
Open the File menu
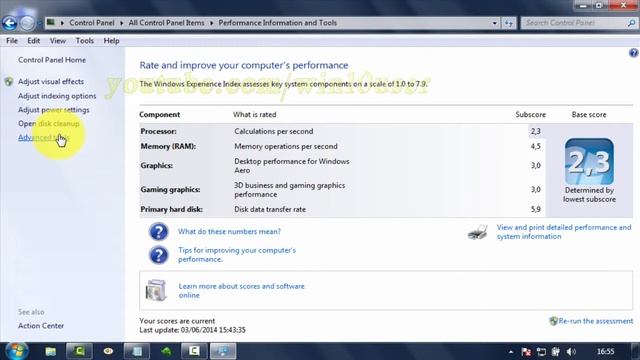click(x=12, y=41)
